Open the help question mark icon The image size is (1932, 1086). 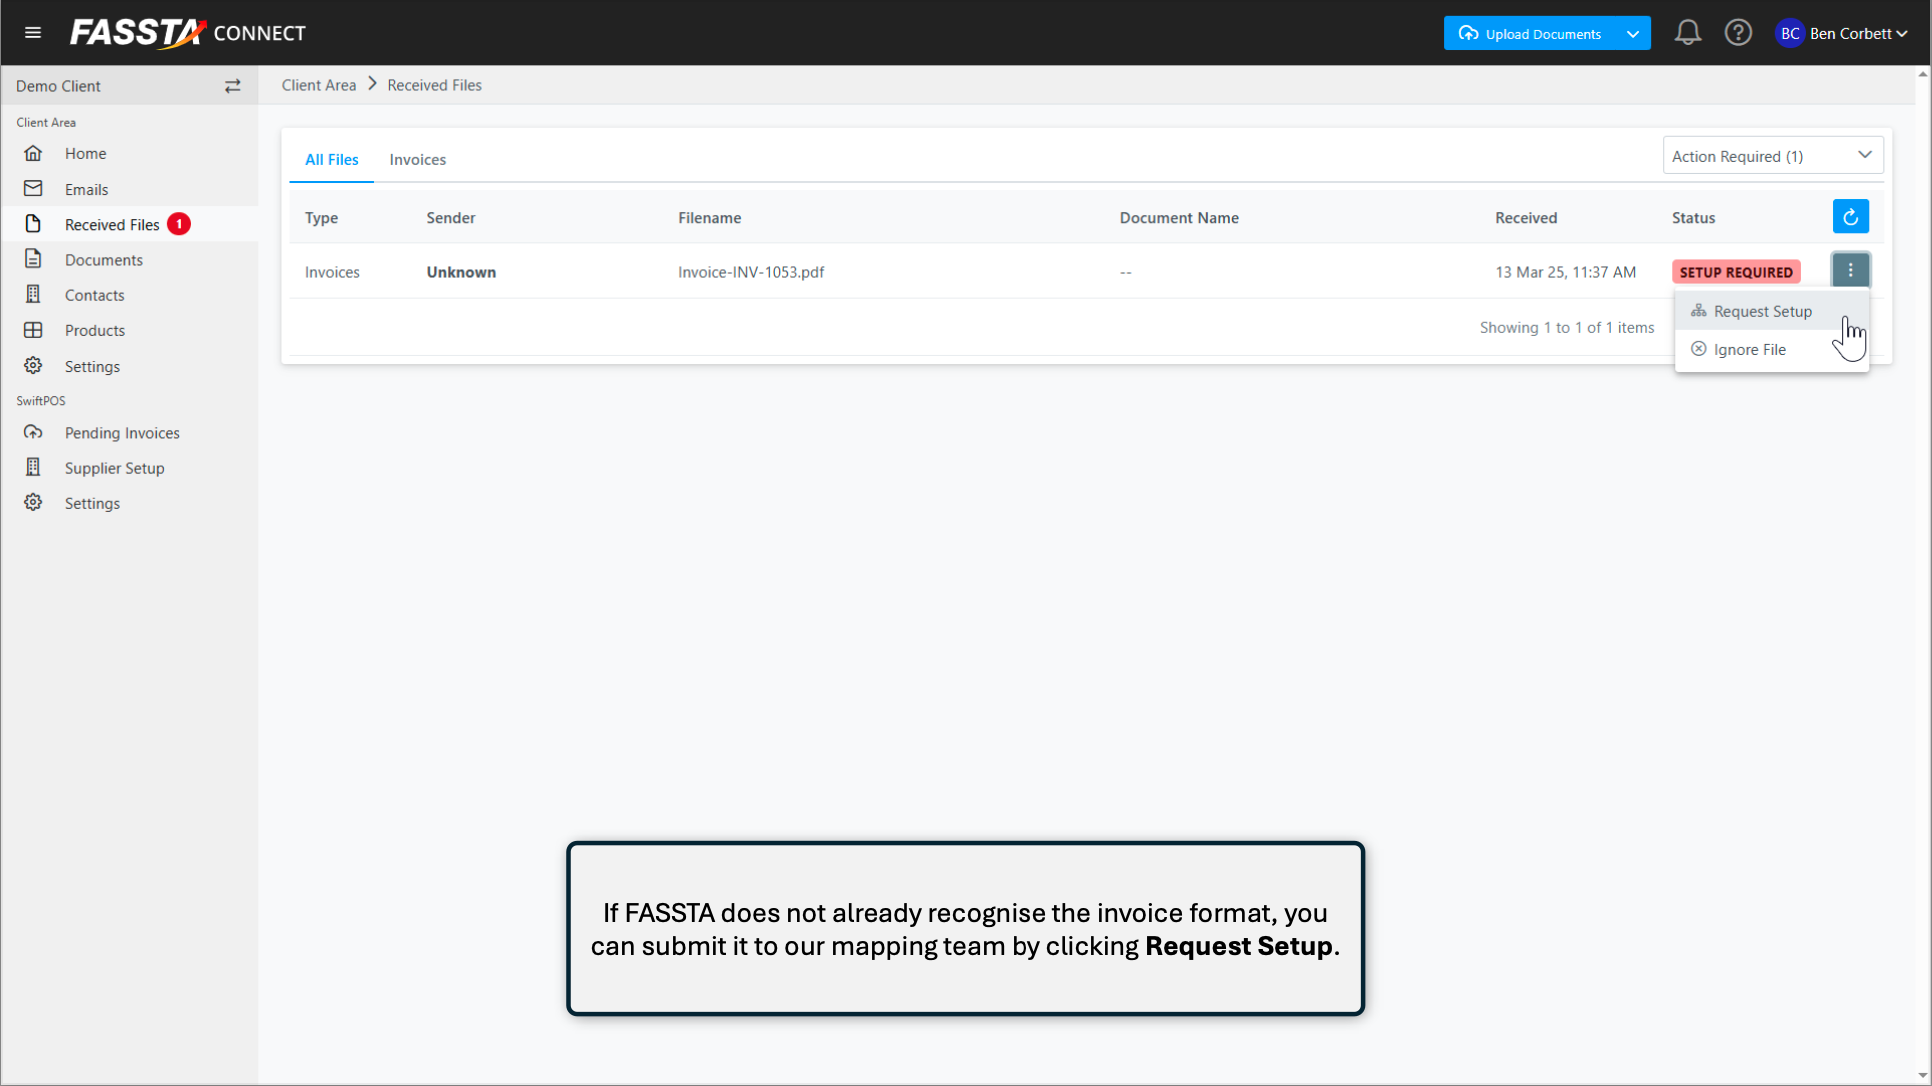[x=1738, y=33]
